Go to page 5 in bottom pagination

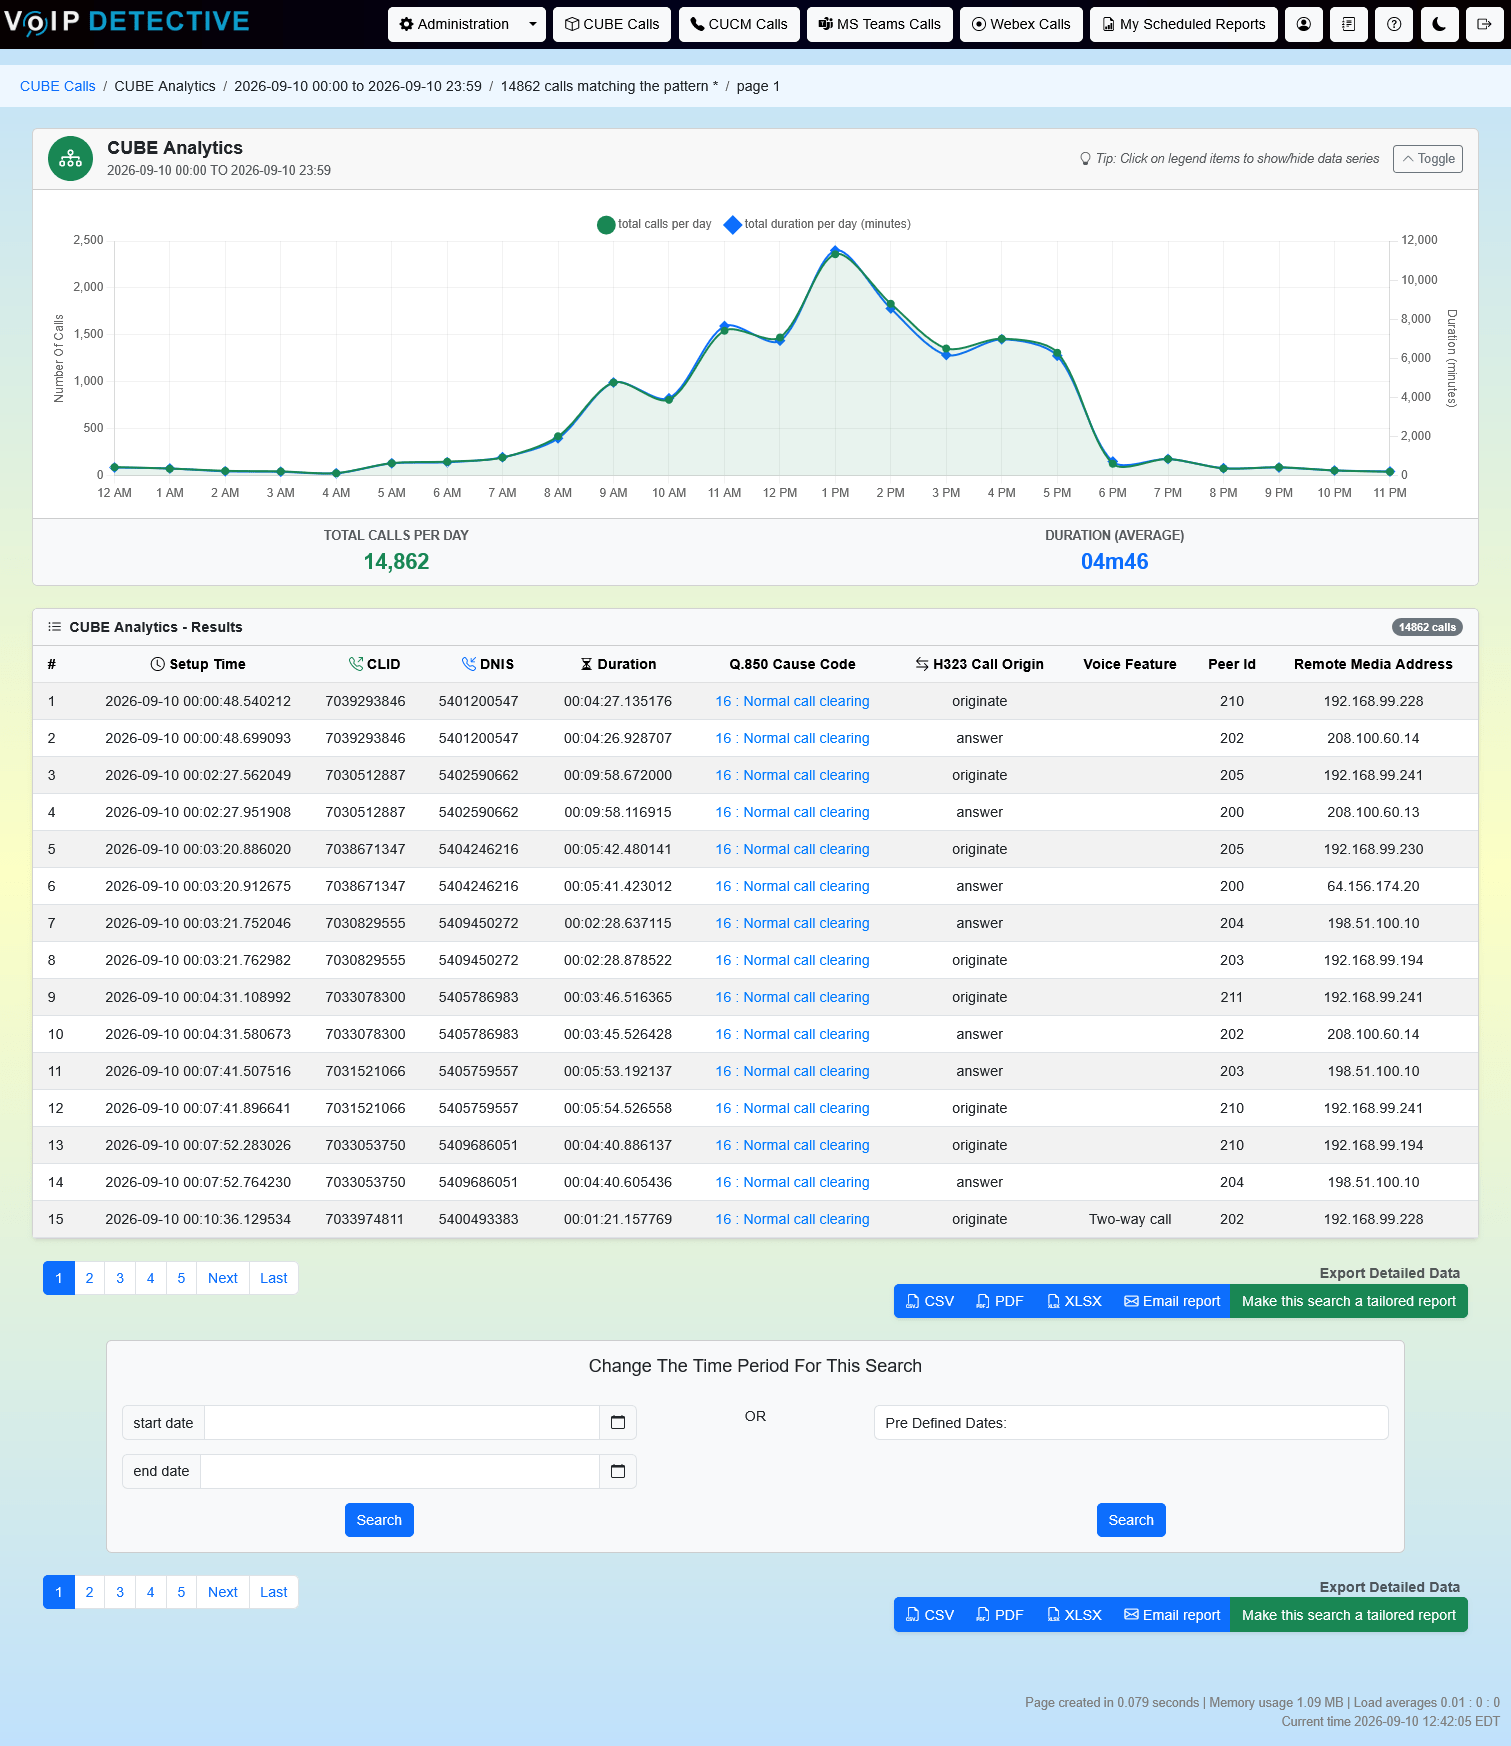click(x=181, y=1592)
